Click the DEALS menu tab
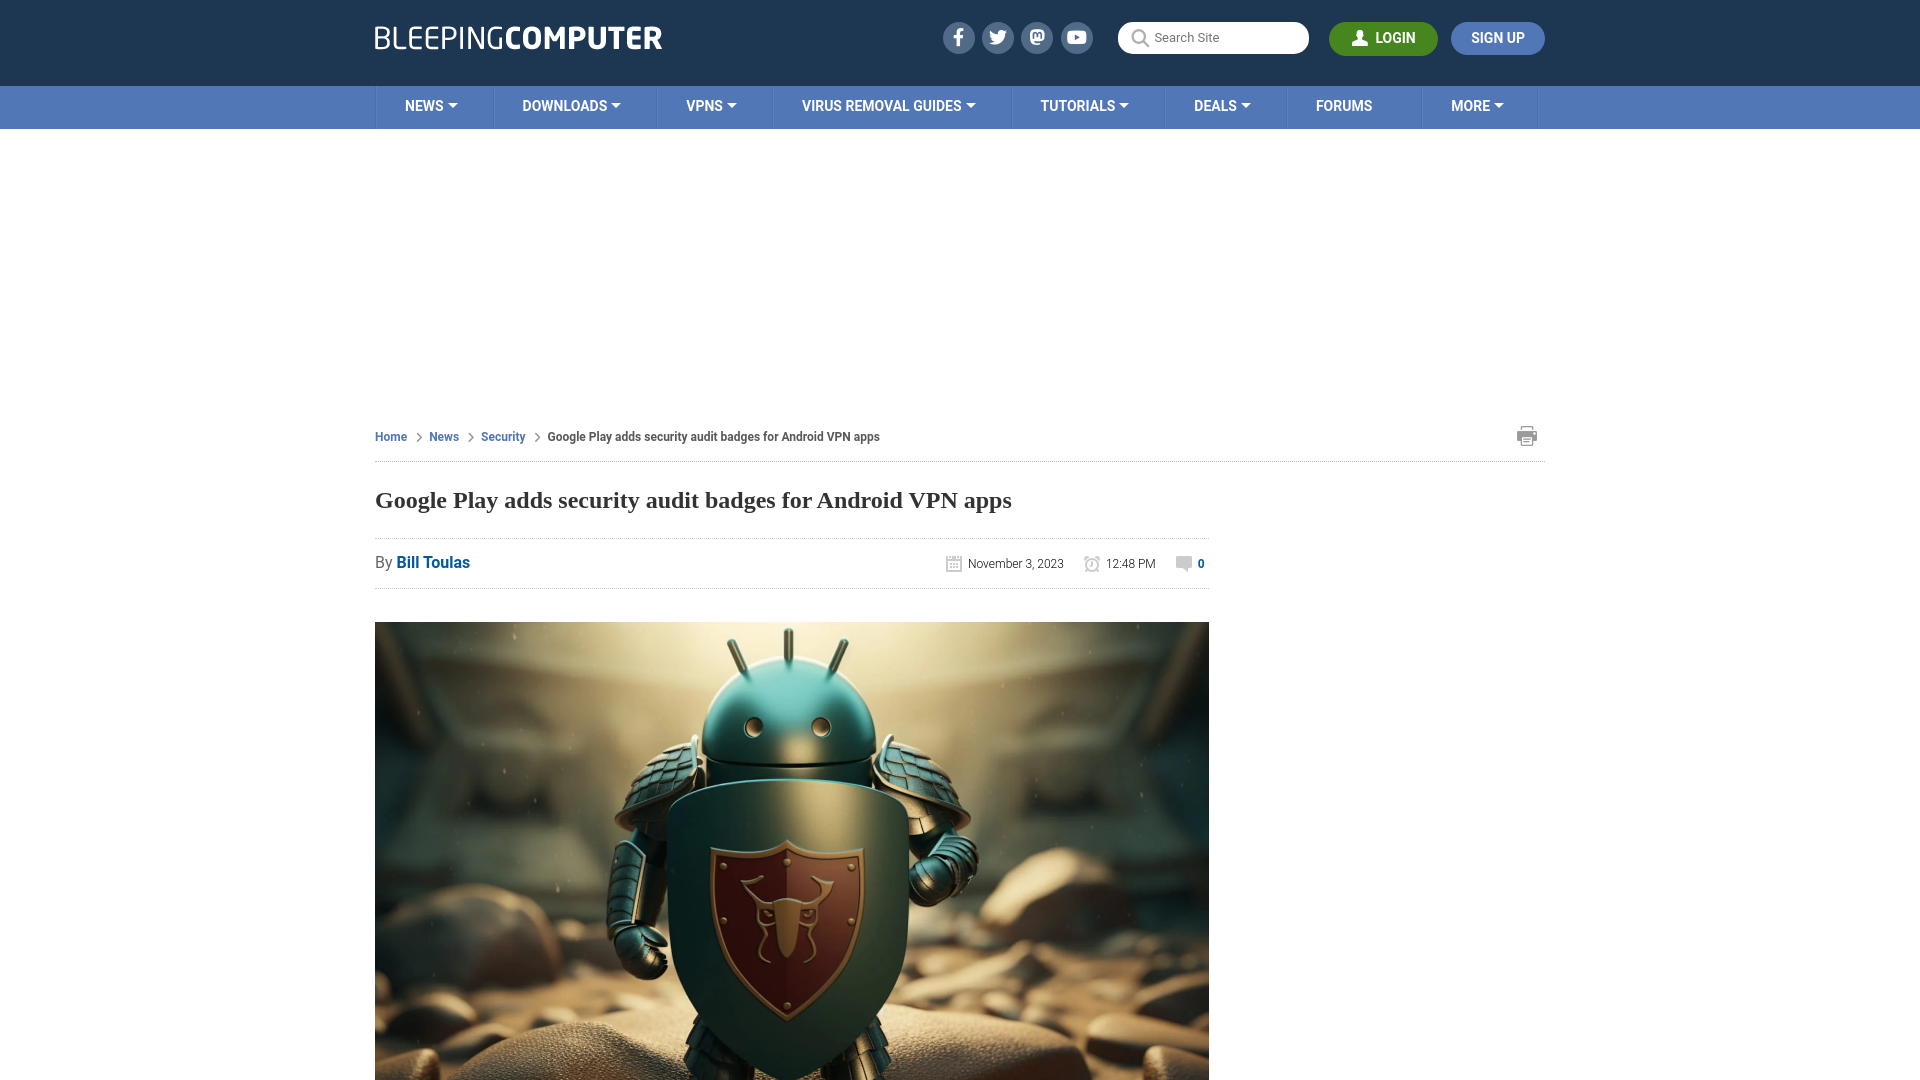The height and width of the screenshot is (1080, 1920). [1221, 105]
